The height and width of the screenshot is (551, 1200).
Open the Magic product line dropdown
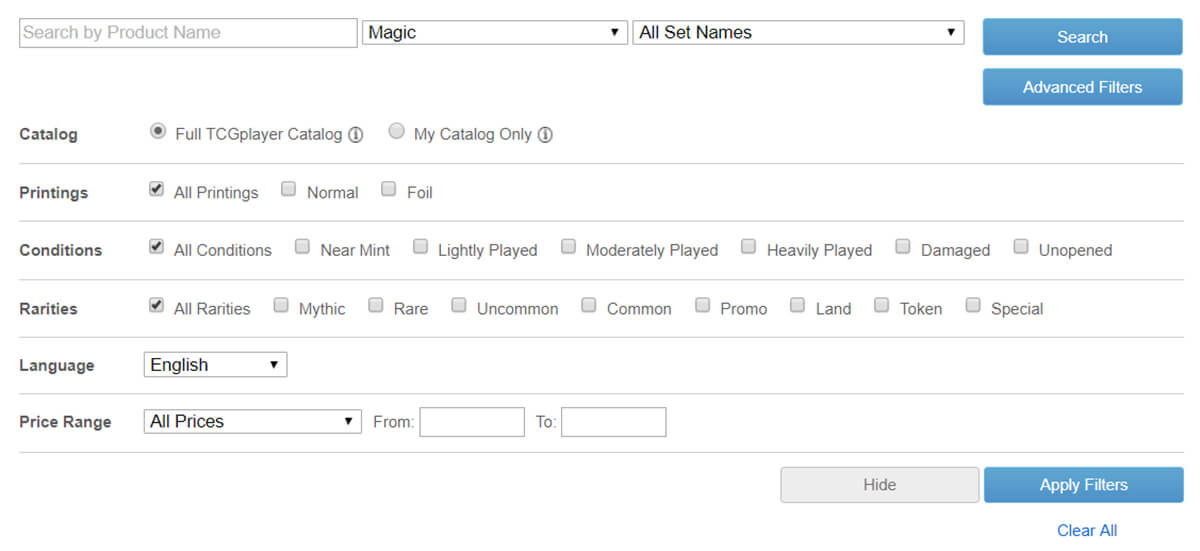[x=494, y=33]
